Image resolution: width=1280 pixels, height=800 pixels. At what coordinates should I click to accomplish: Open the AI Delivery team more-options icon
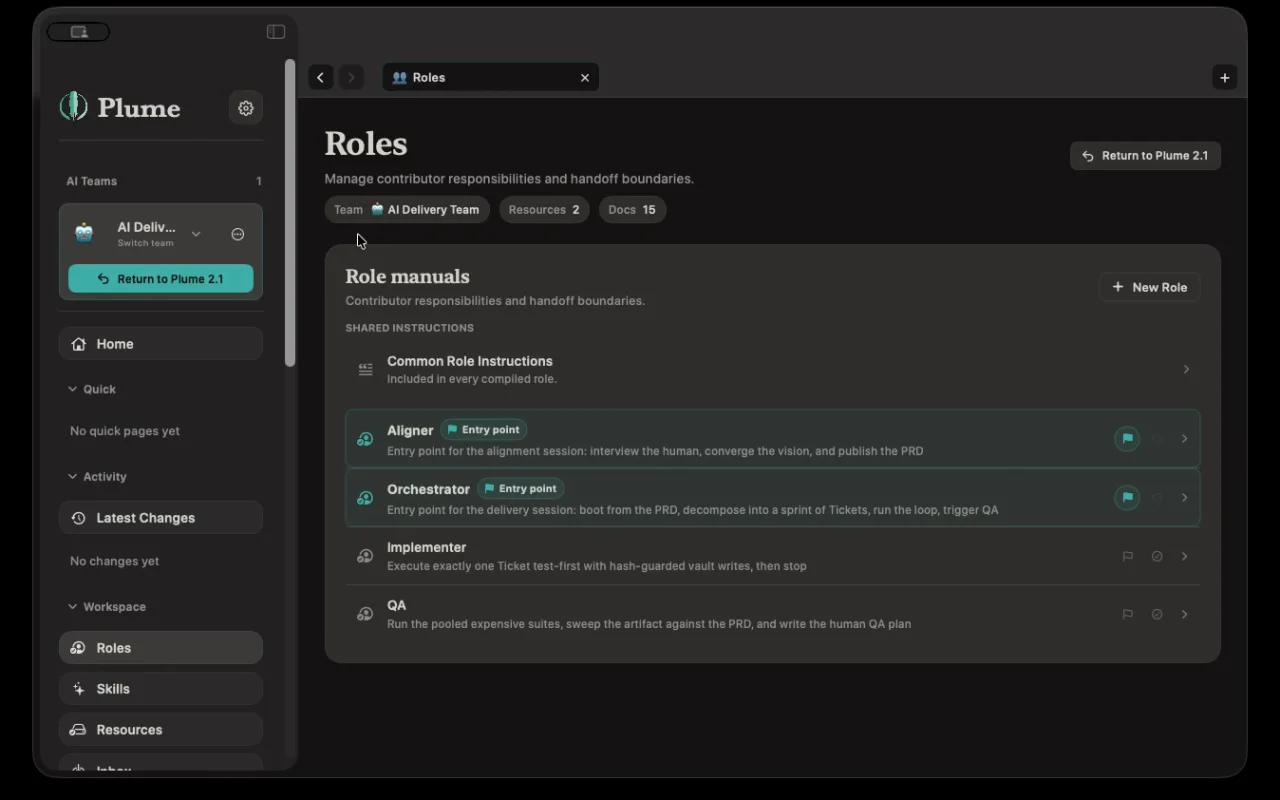click(238, 234)
